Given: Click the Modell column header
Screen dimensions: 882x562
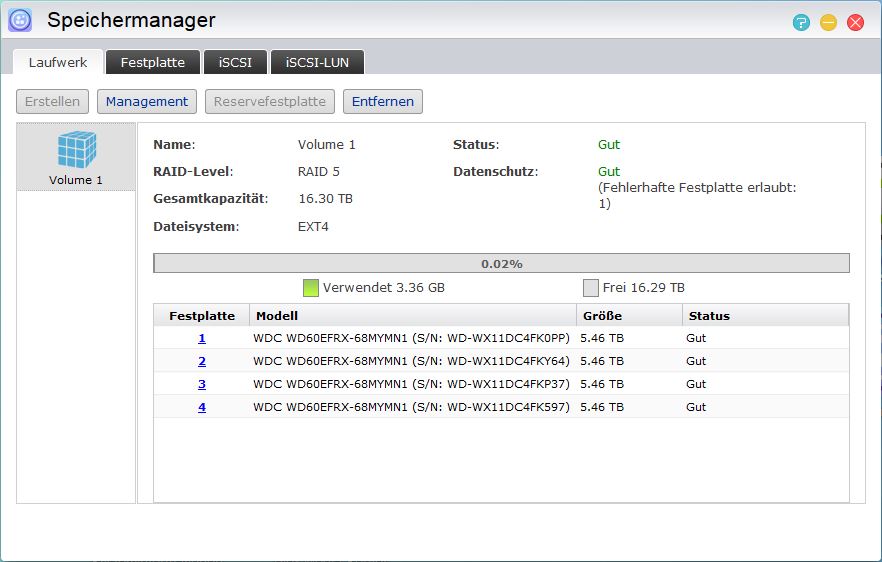Looking at the screenshot, I should tap(413, 316).
